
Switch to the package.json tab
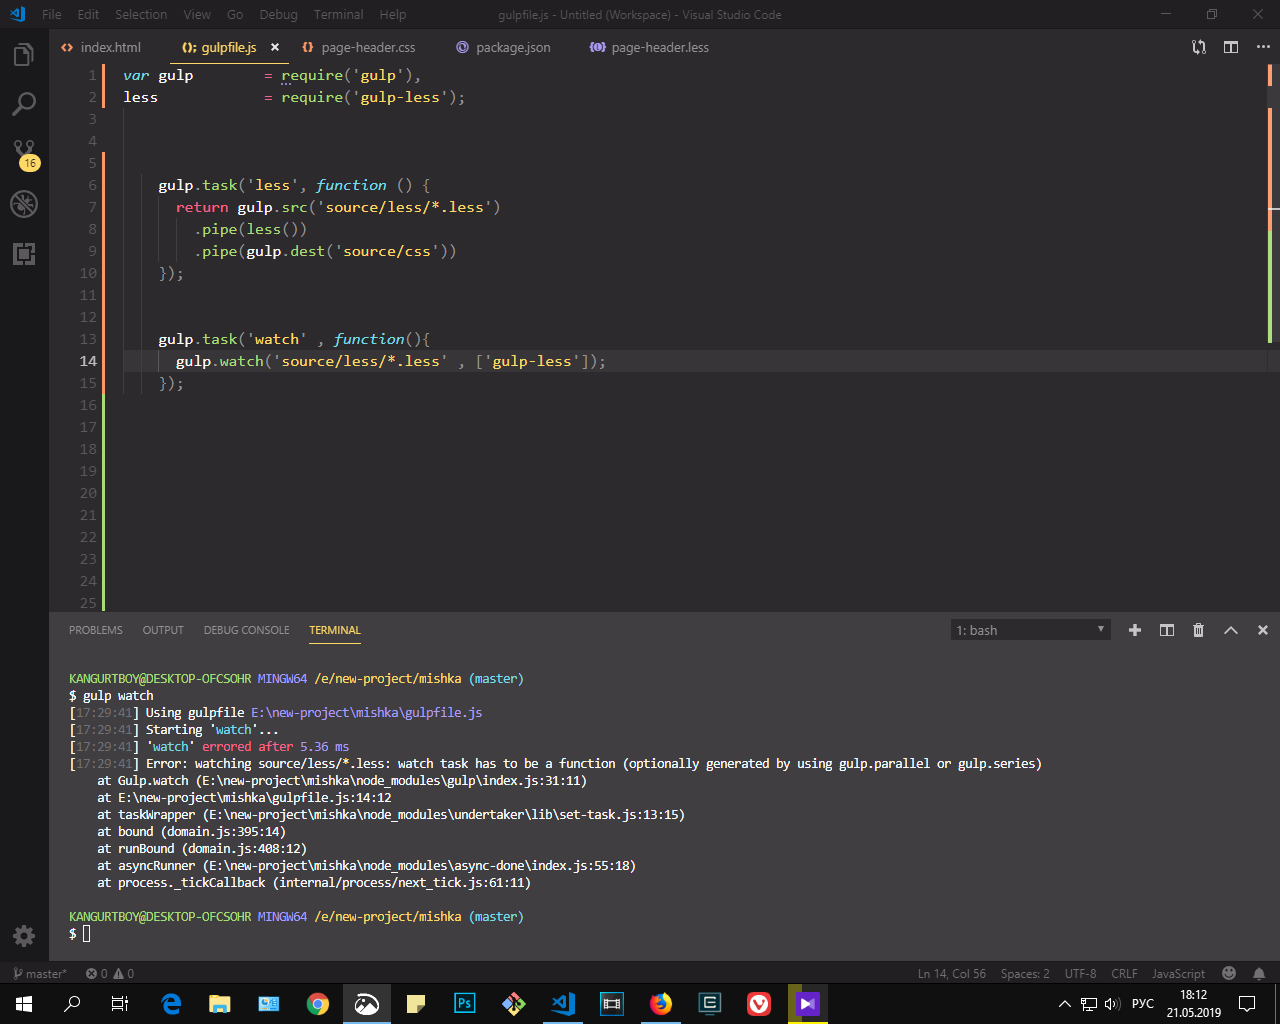click(x=503, y=47)
